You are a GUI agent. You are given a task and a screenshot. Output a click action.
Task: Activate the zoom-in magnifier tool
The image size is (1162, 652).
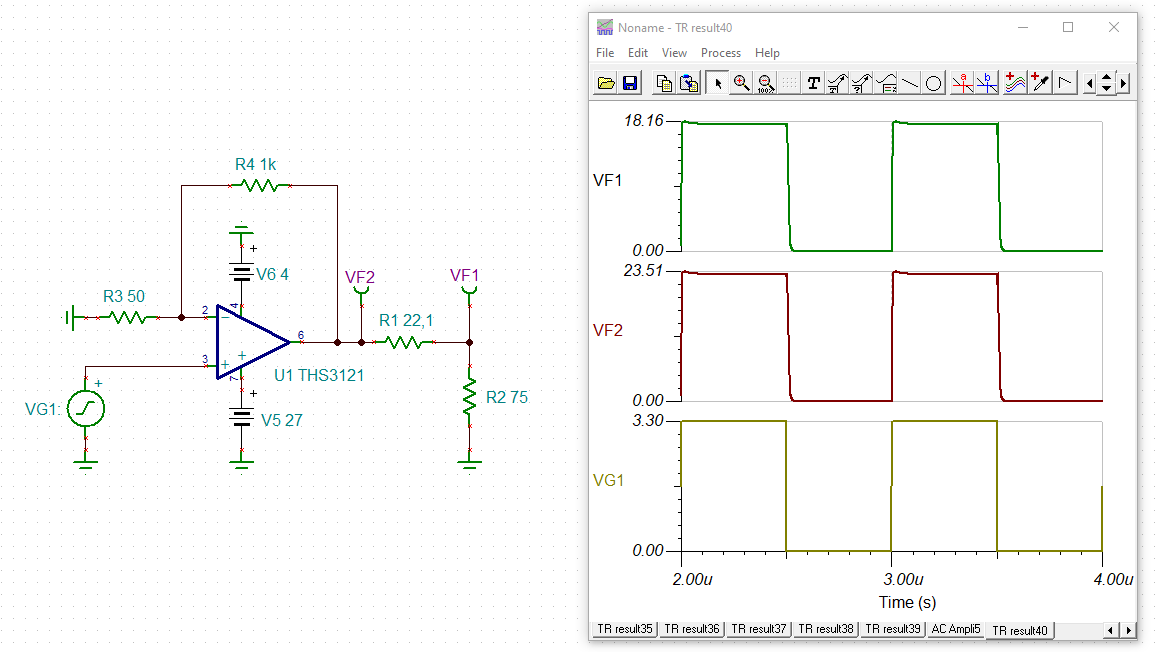(741, 83)
